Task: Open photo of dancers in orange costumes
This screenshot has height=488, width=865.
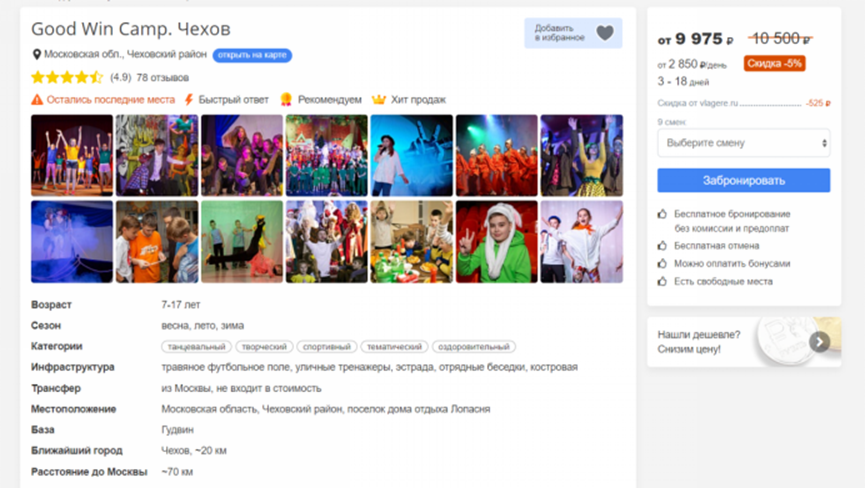Action: tap(496, 155)
